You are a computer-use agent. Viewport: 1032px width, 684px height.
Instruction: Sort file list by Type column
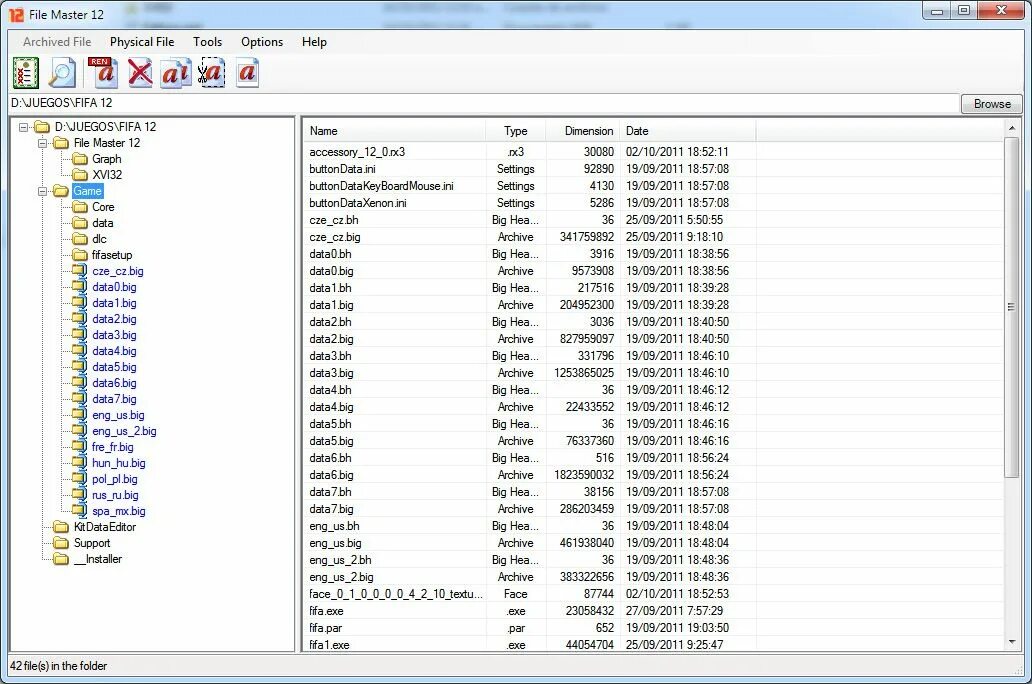click(515, 131)
